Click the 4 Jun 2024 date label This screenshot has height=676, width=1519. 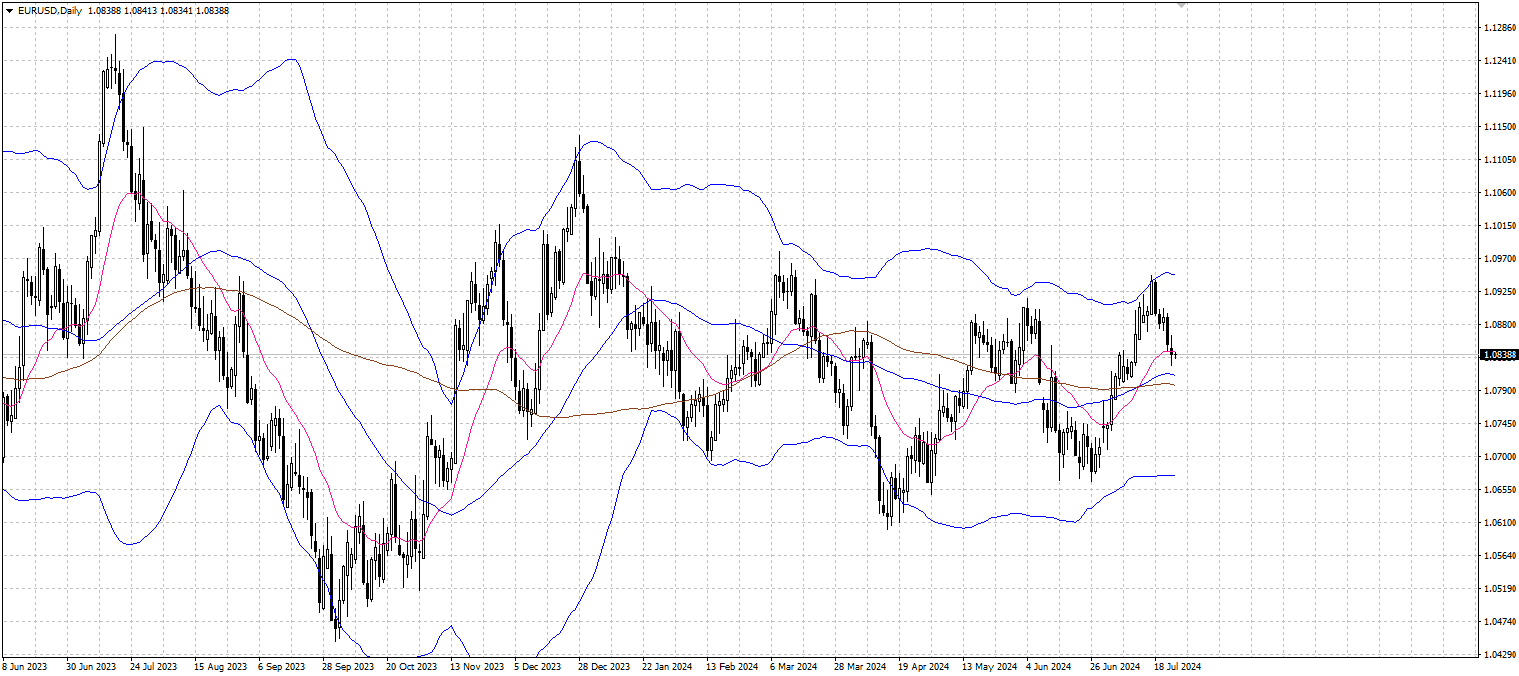coord(1049,666)
